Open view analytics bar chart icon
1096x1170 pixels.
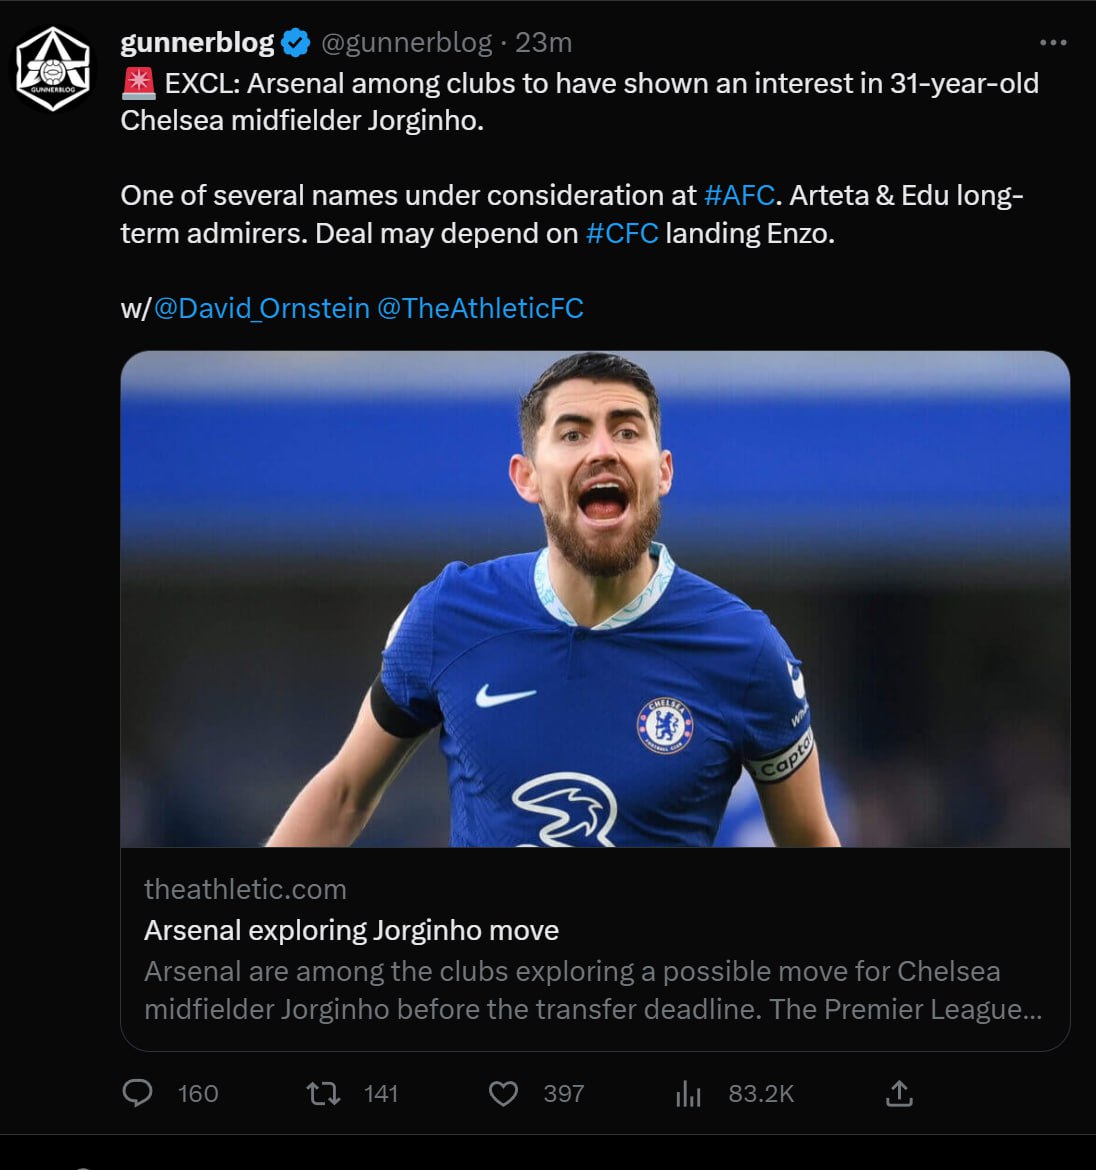pos(688,1093)
